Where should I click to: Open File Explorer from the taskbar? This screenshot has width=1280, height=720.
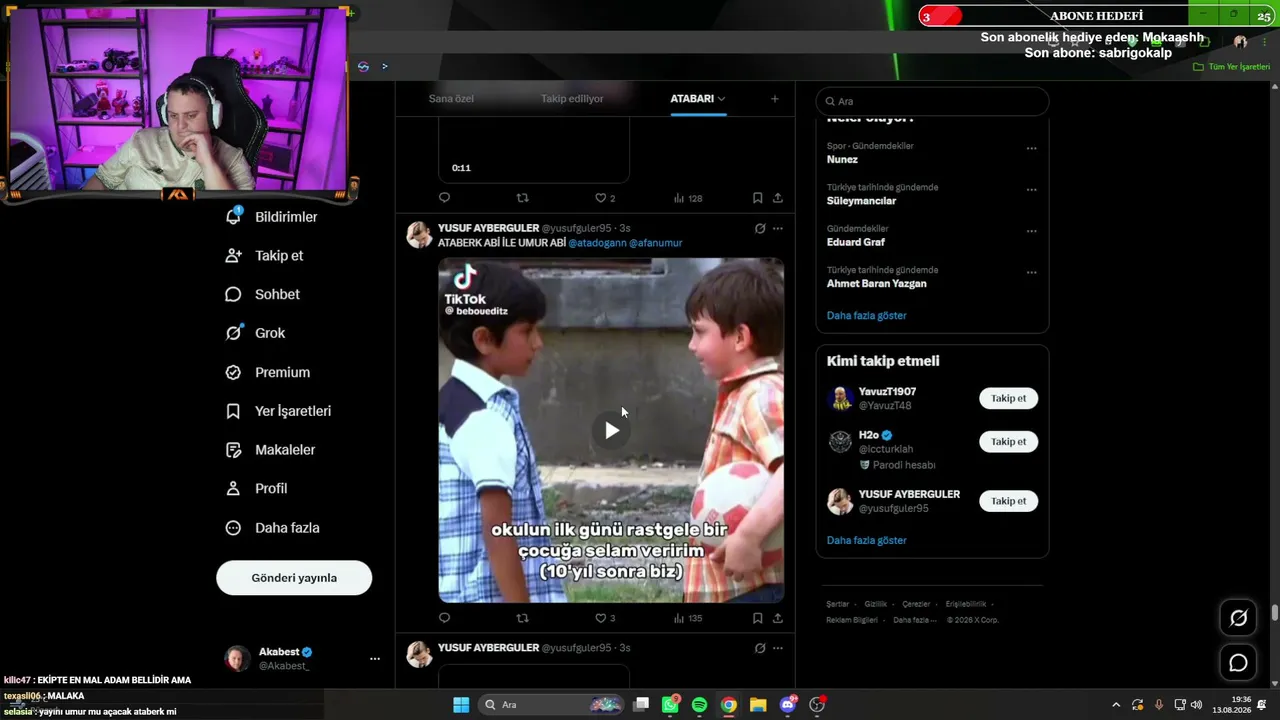pyautogui.click(x=758, y=705)
